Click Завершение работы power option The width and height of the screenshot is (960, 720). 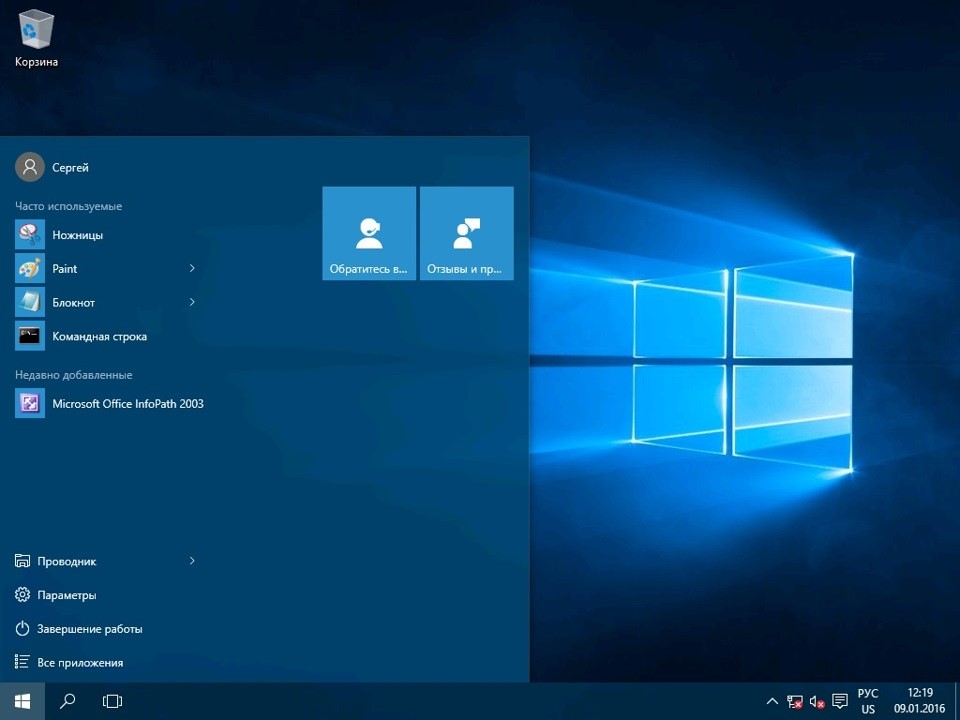point(89,629)
